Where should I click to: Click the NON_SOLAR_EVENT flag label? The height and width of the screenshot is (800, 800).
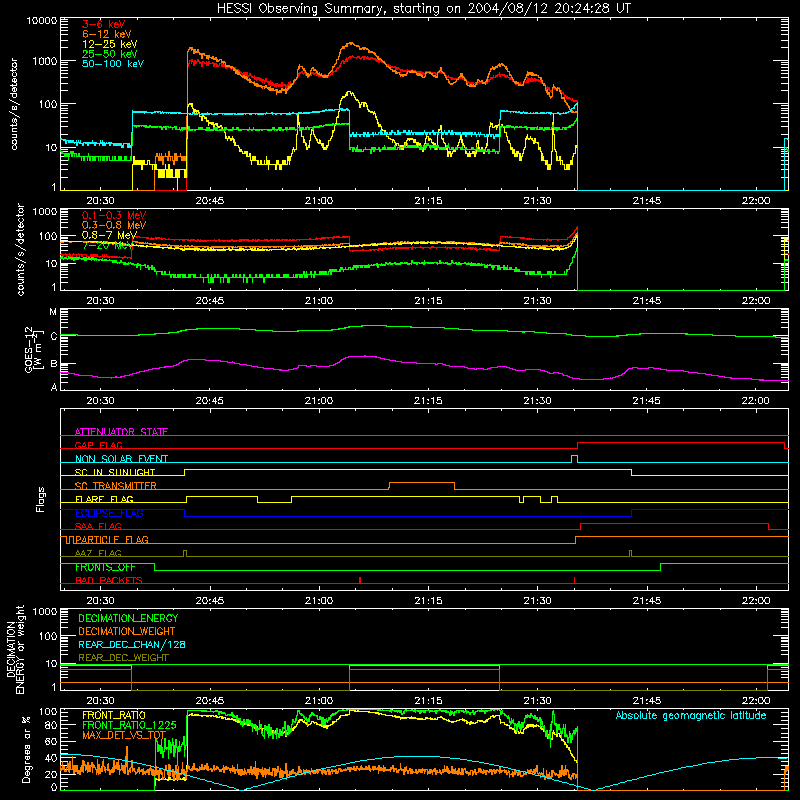click(121, 459)
